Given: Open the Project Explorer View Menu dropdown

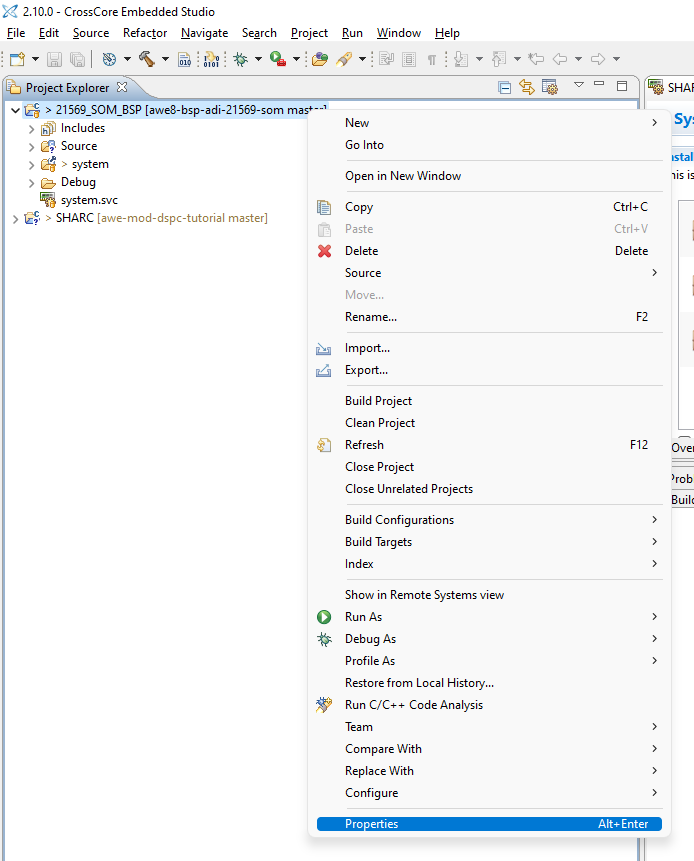Looking at the screenshot, I should pyautogui.click(x=578, y=87).
